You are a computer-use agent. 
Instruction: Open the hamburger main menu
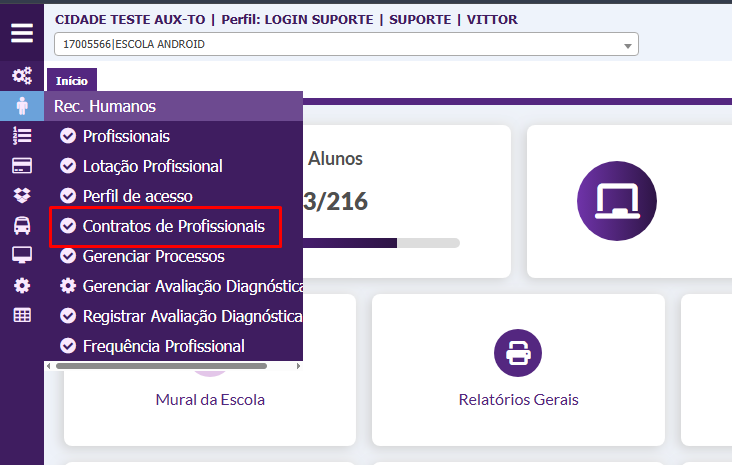coord(21,33)
